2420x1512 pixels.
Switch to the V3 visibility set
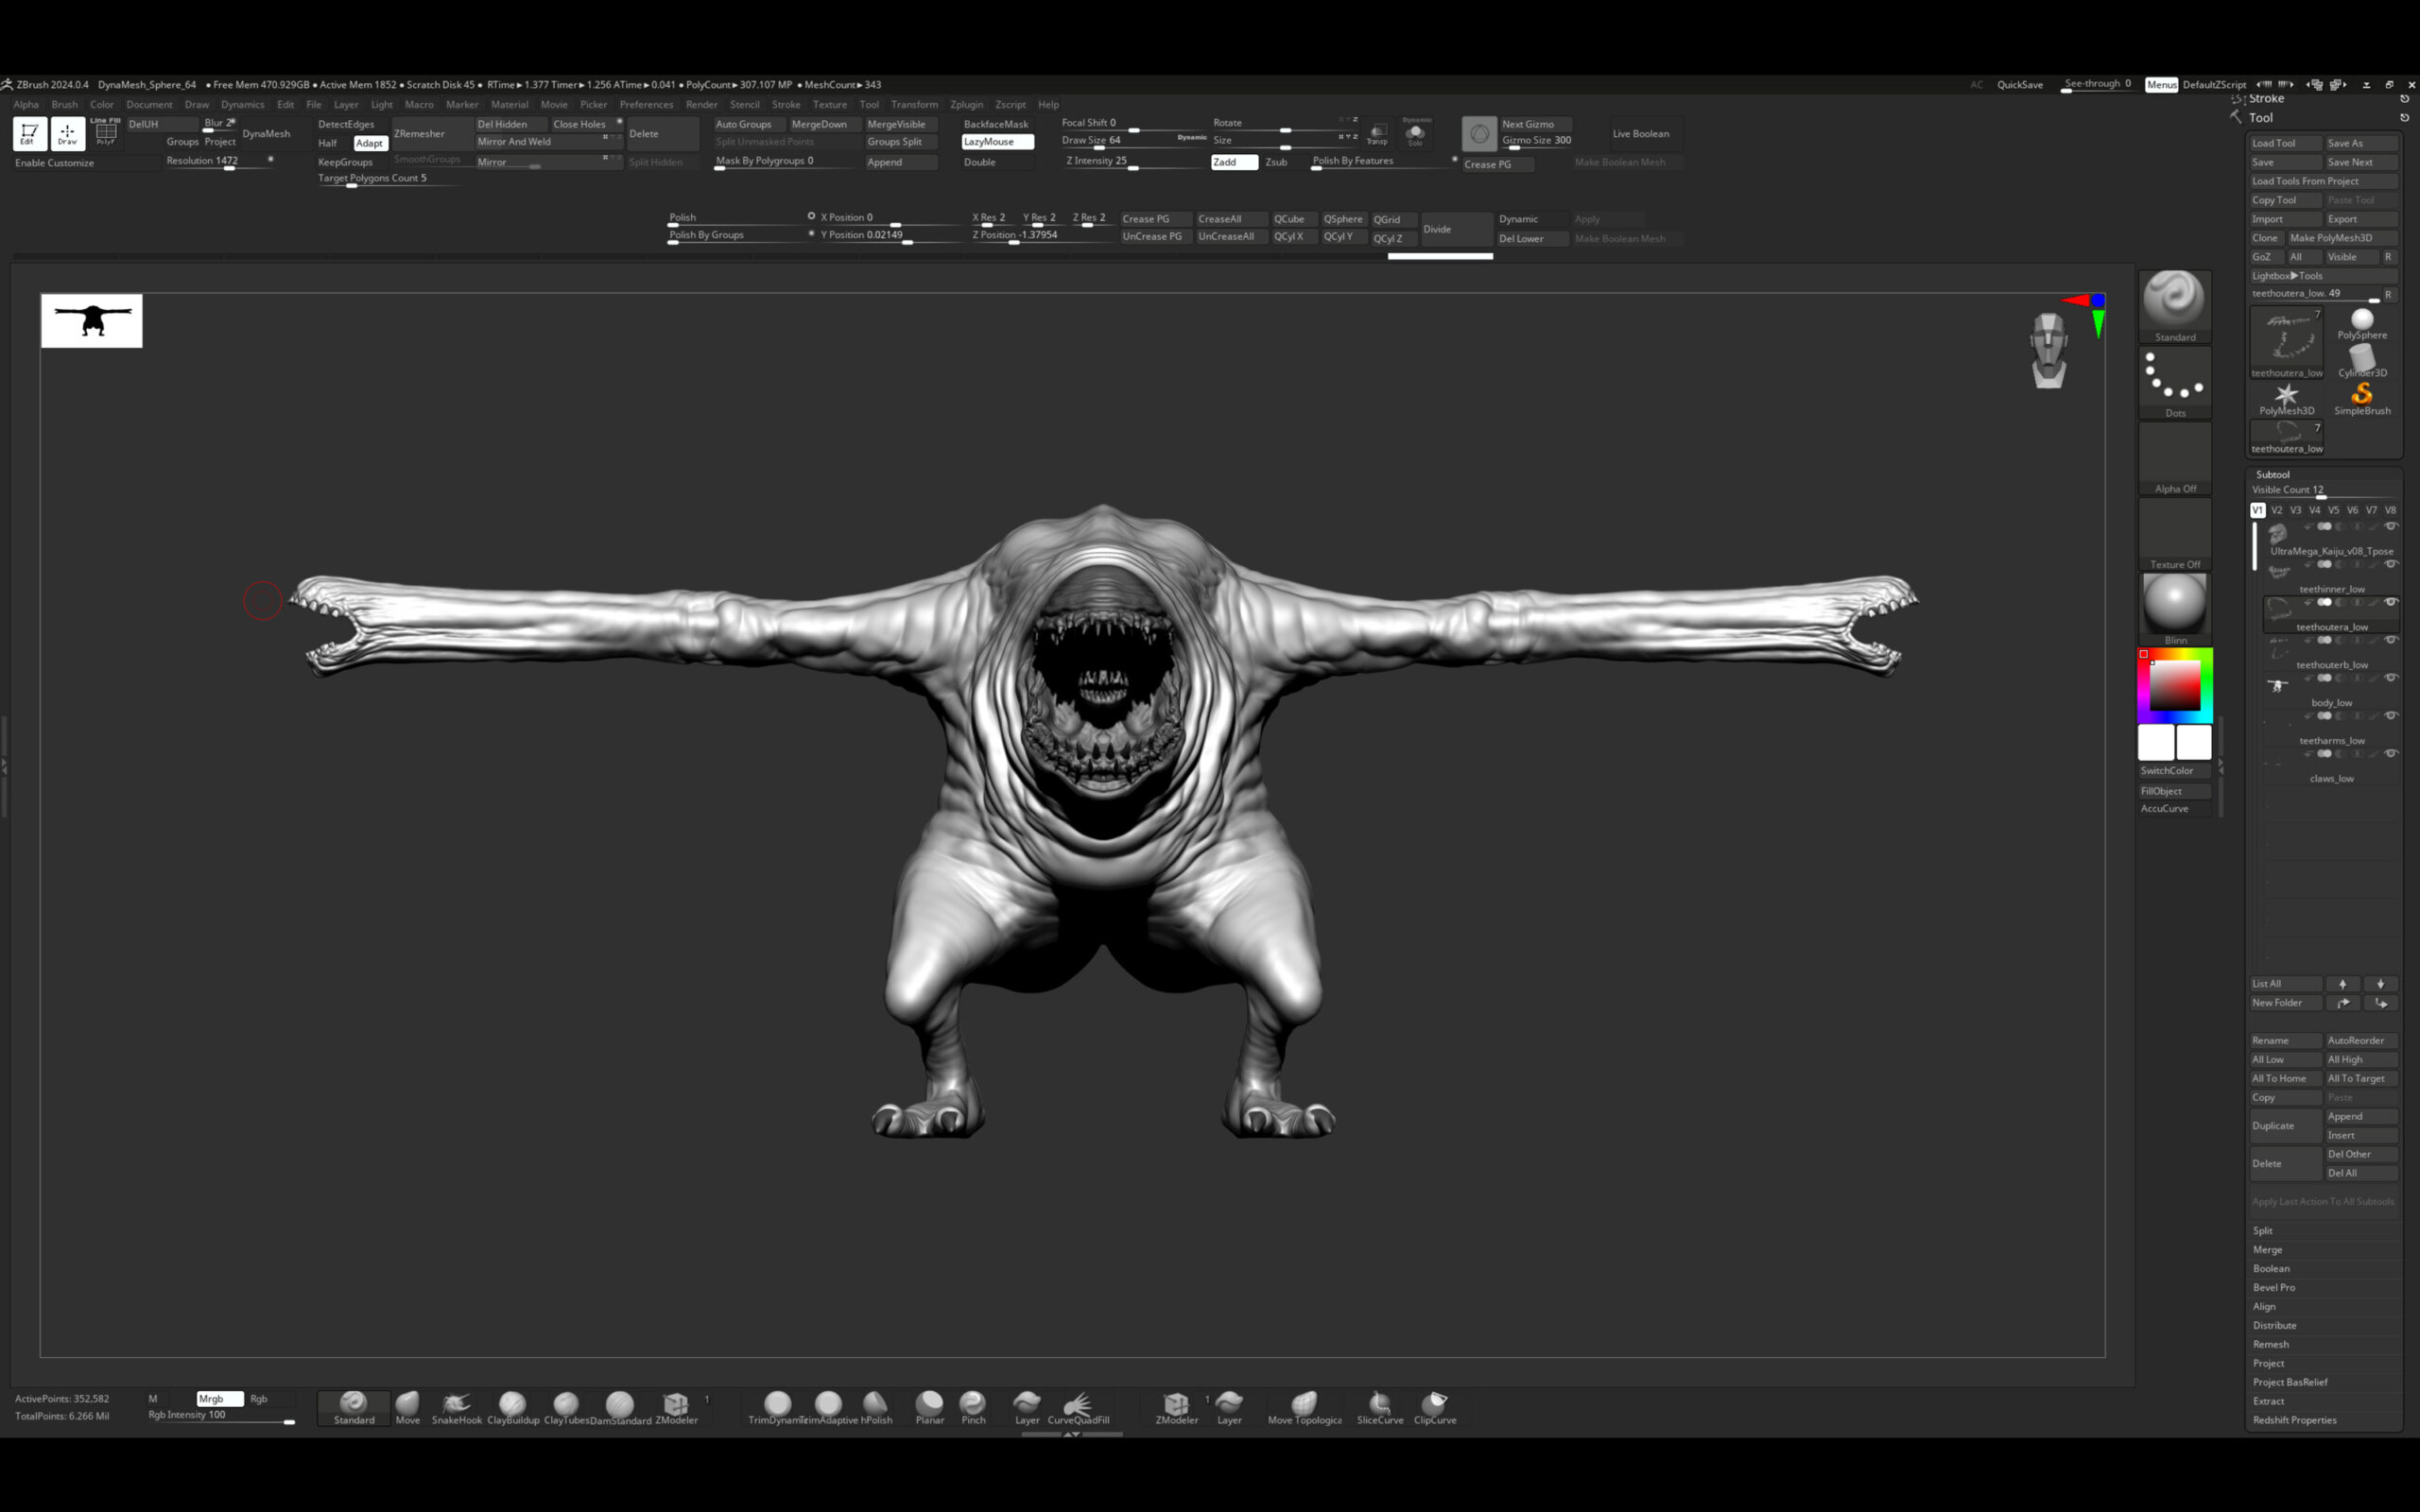tap(2295, 510)
